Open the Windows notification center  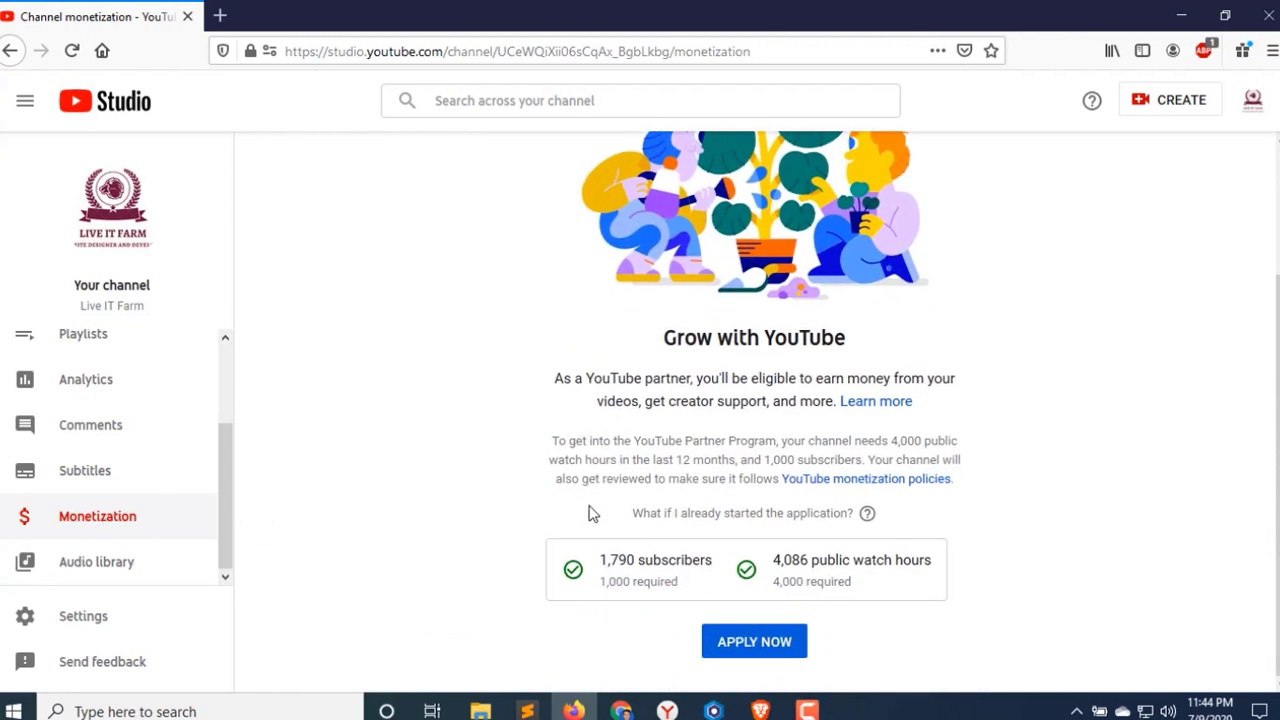pyautogui.click(x=1259, y=711)
